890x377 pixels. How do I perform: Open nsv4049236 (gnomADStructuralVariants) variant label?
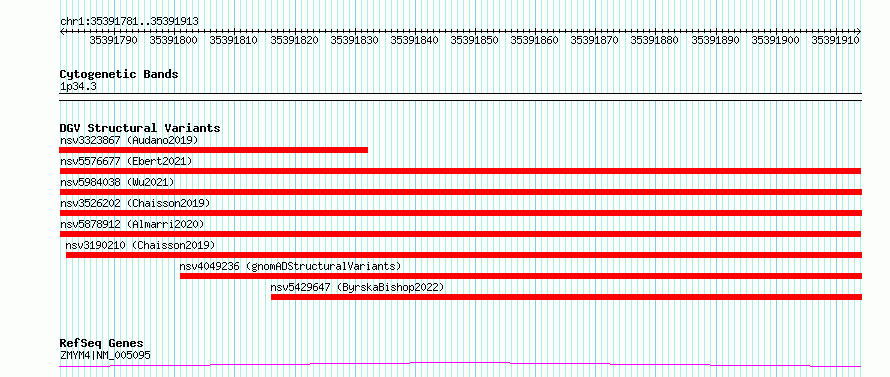290,266
